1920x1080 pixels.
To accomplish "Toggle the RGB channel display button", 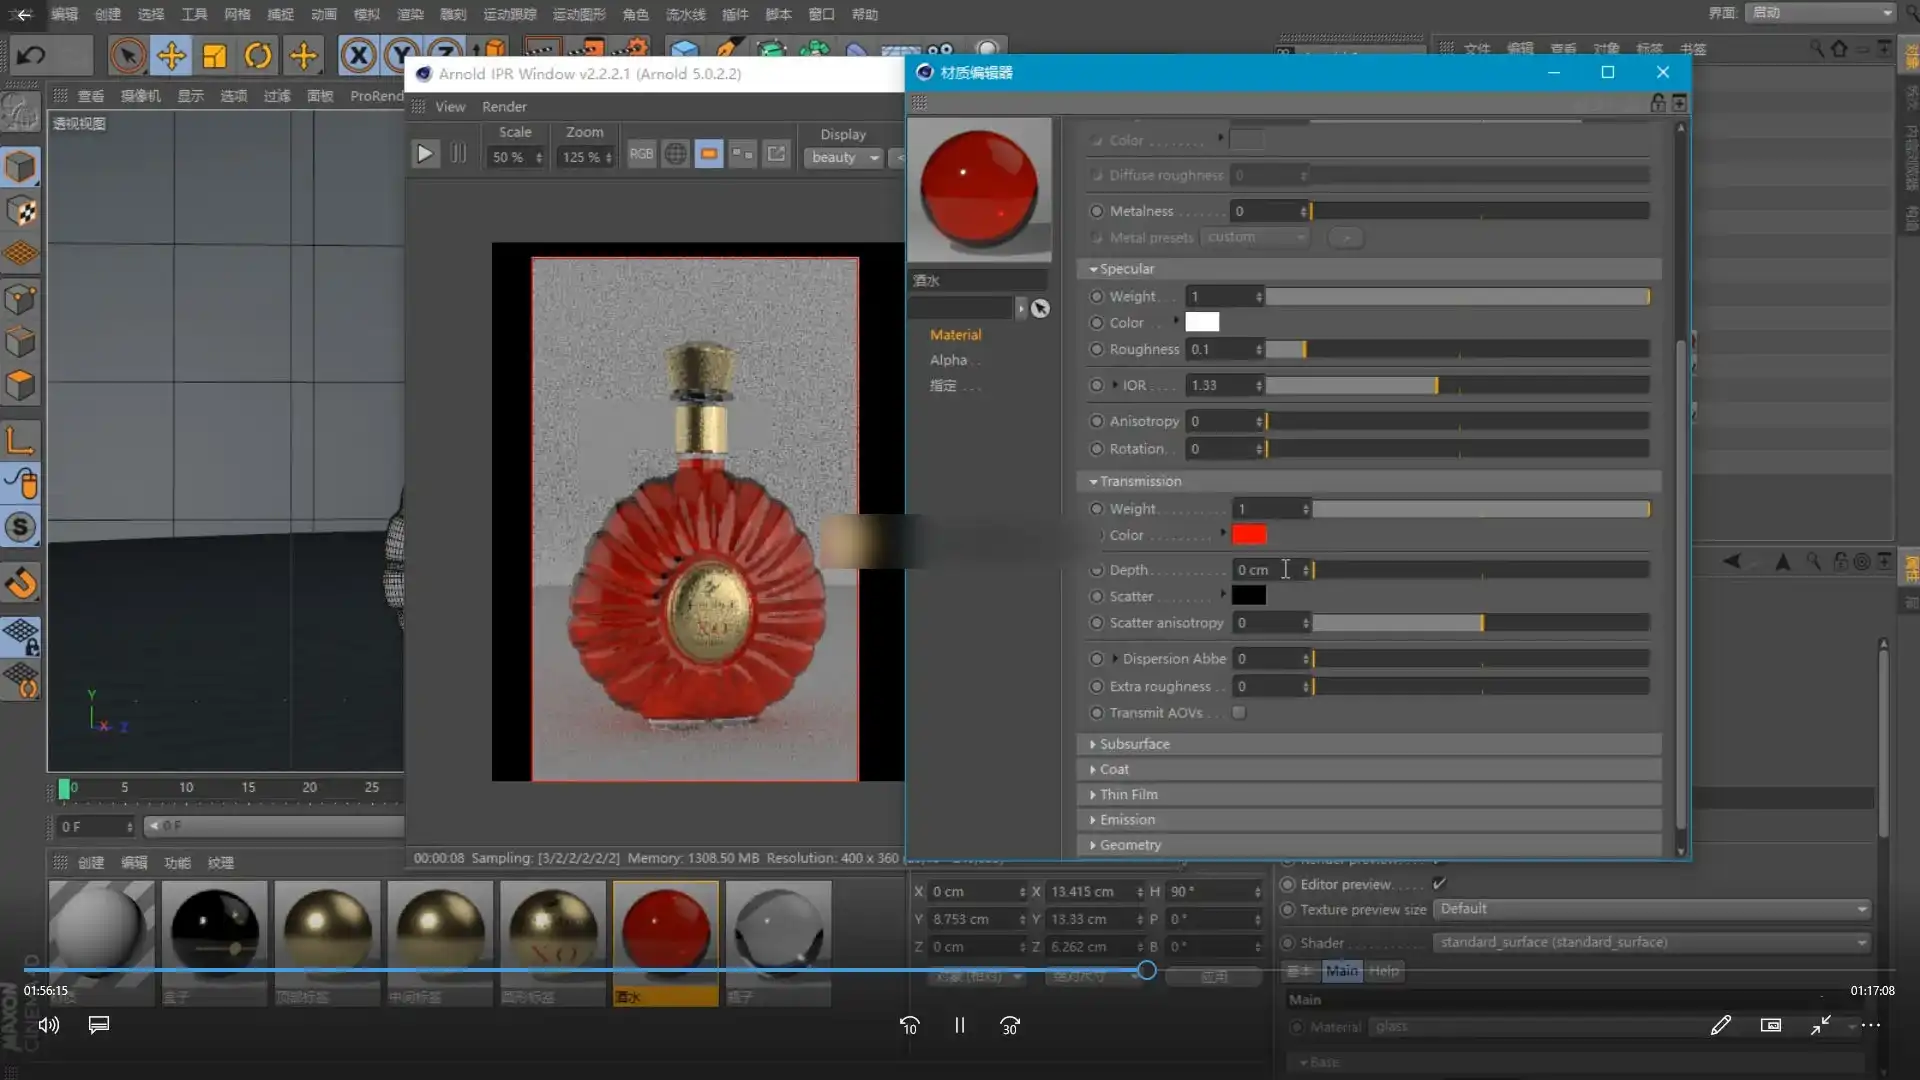I will tap(641, 154).
